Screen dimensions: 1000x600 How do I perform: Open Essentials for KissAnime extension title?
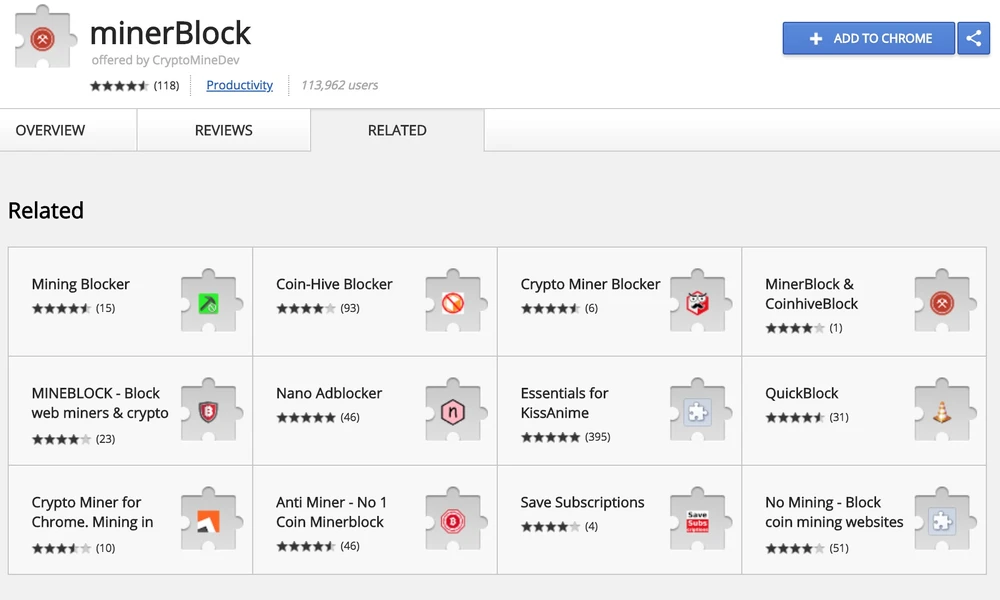point(564,403)
